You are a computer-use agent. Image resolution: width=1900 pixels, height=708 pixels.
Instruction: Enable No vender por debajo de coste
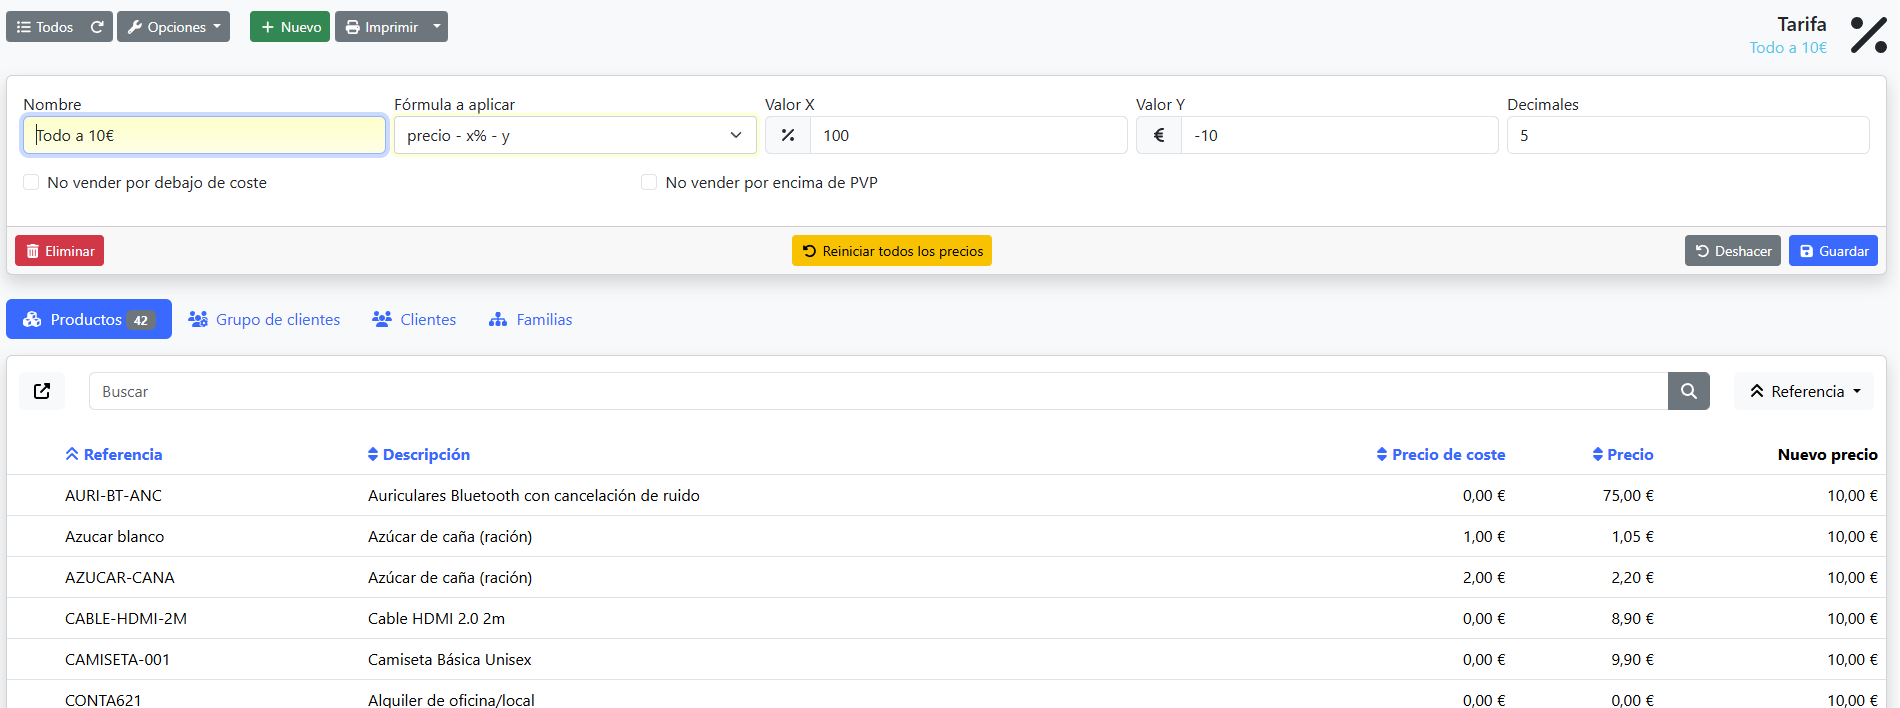(31, 182)
